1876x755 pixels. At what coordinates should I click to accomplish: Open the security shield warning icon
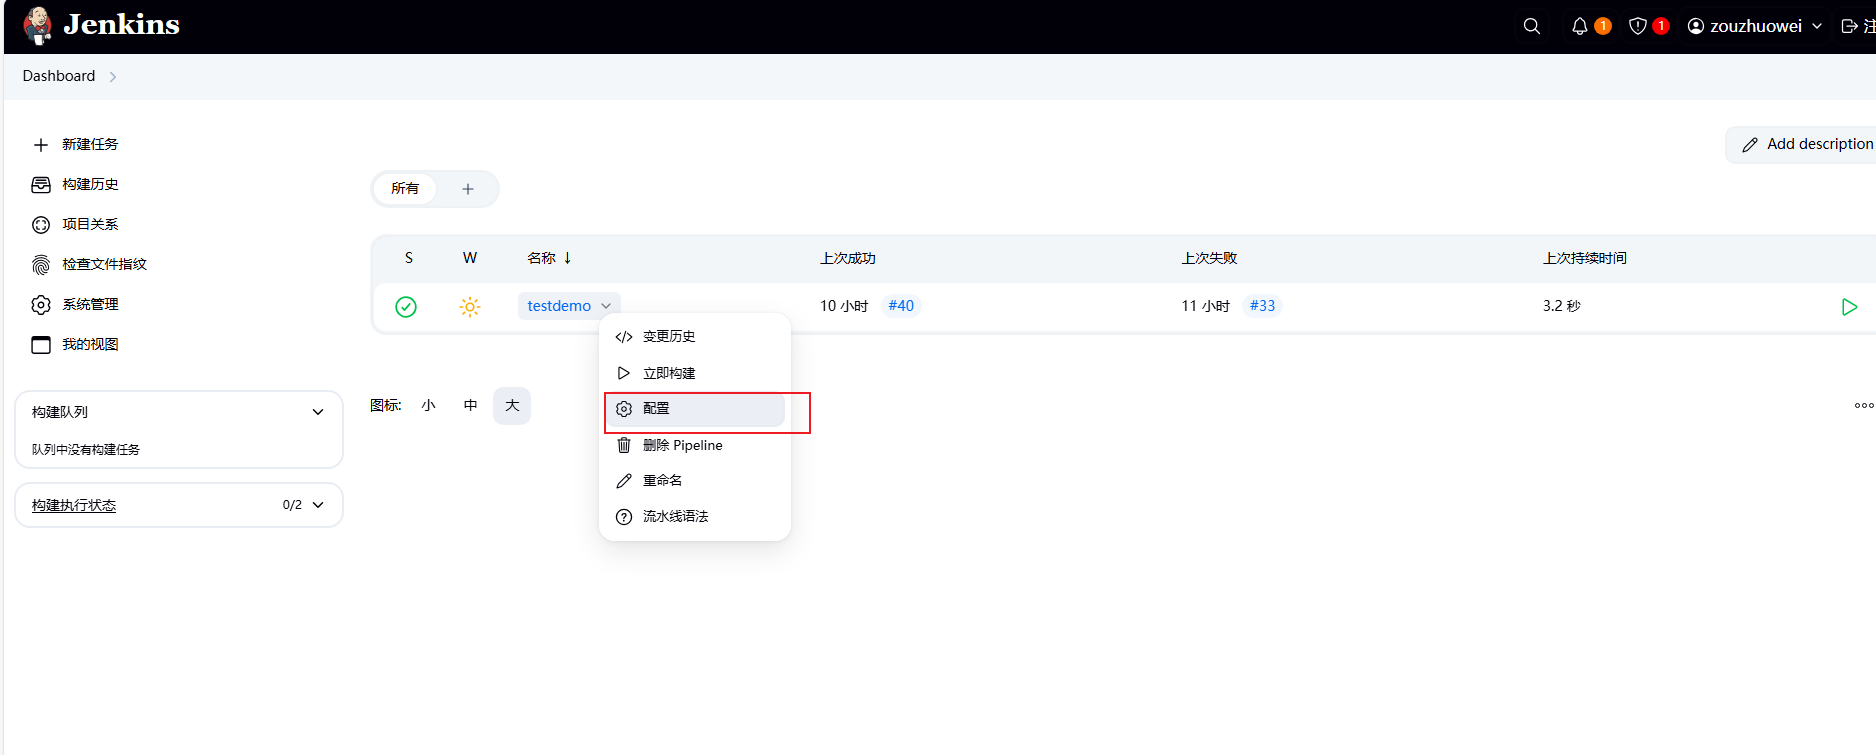pyautogui.click(x=1638, y=26)
